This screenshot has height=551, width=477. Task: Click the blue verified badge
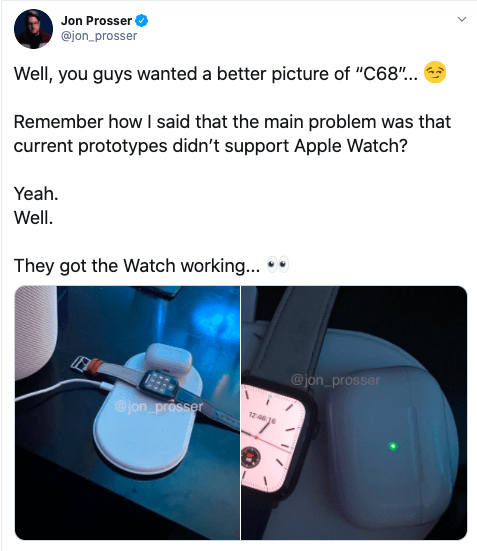point(141,21)
